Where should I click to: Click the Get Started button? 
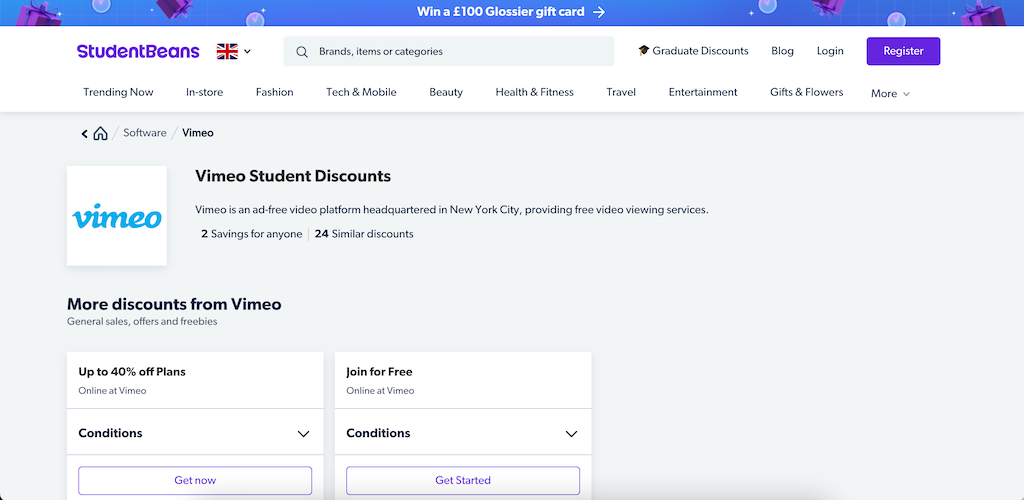point(462,480)
